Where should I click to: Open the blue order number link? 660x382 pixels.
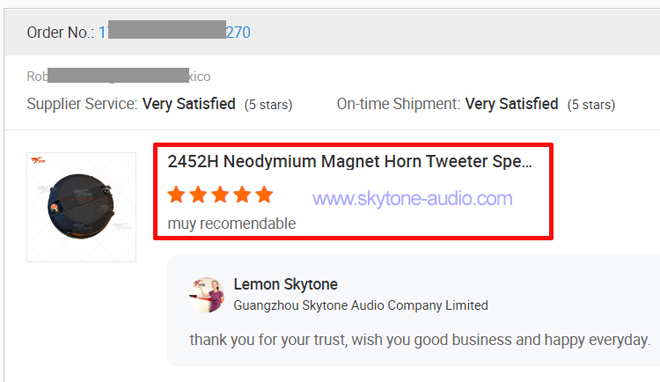pos(174,32)
